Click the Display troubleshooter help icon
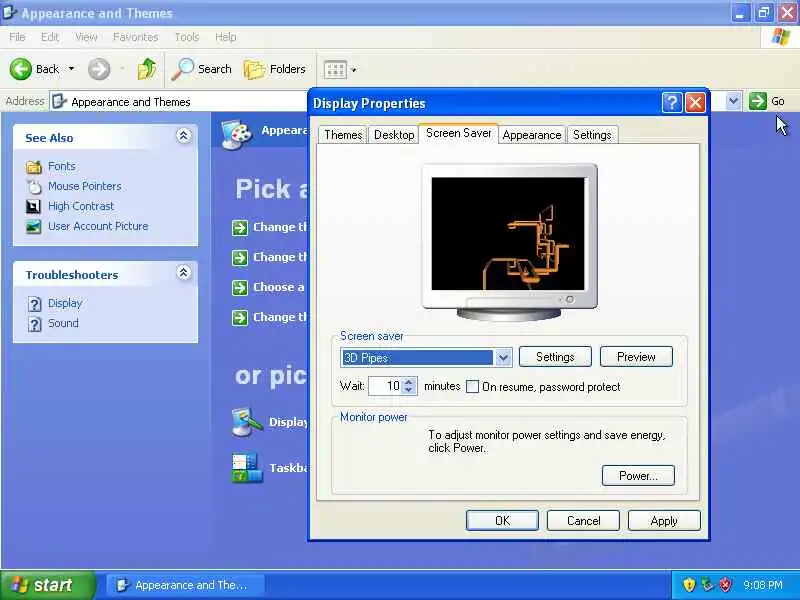800x600 pixels. pos(34,304)
